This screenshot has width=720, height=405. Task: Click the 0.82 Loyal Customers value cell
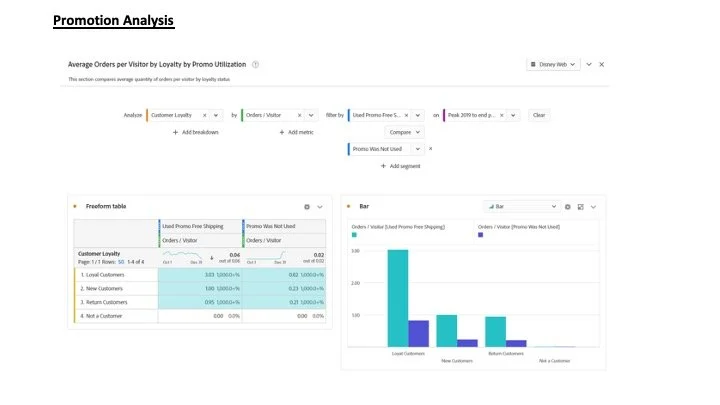point(284,275)
